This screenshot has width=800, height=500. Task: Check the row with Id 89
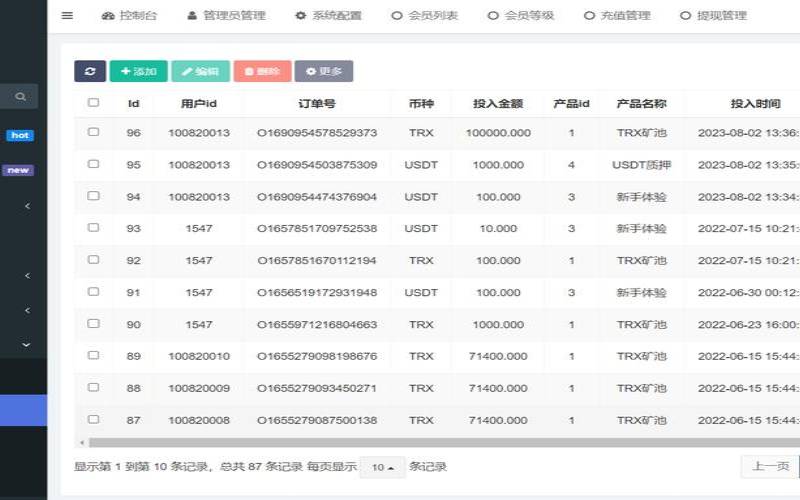tap(93, 355)
